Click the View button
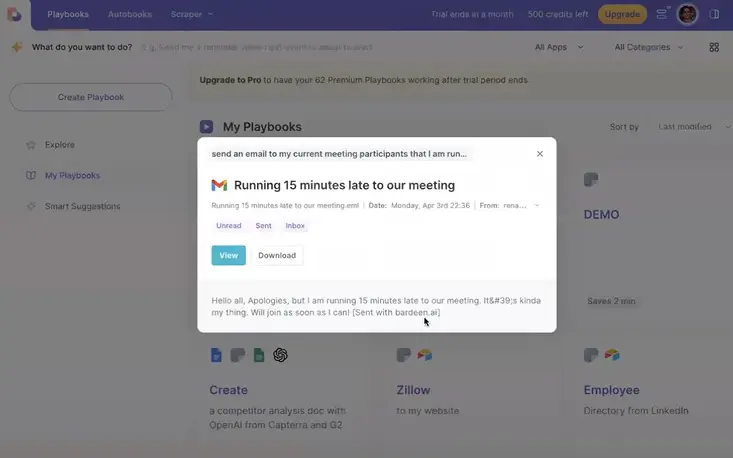 [x=229, y=255]
